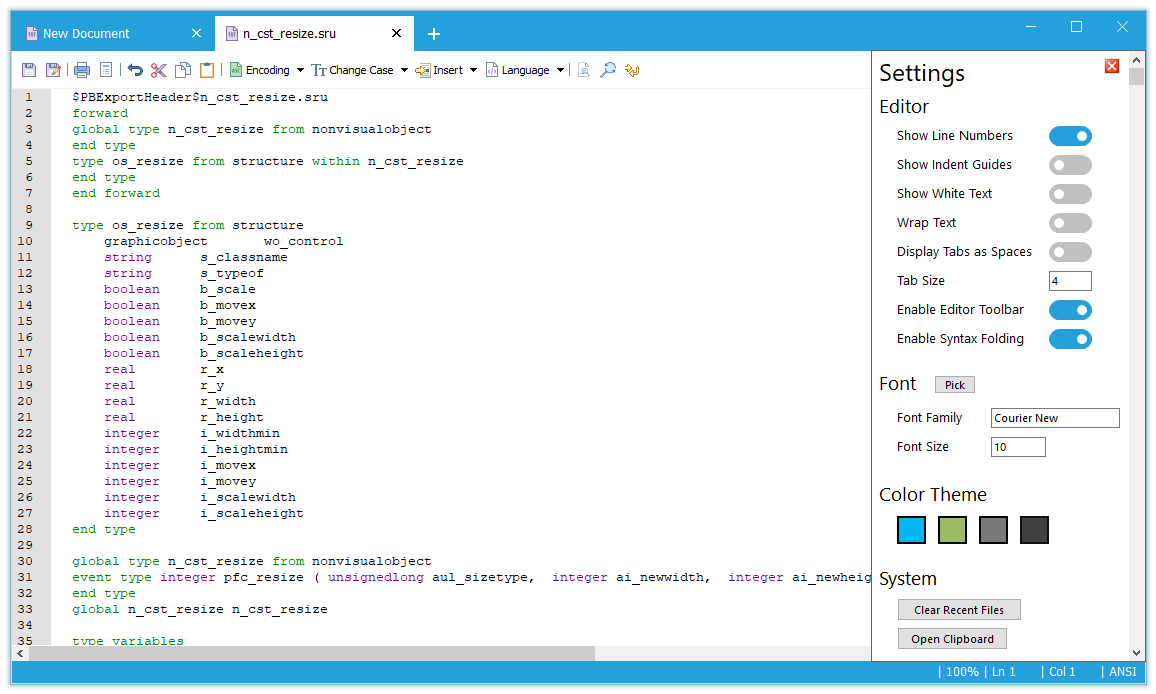Cut selection with the scissors icon

click(159, 70)
